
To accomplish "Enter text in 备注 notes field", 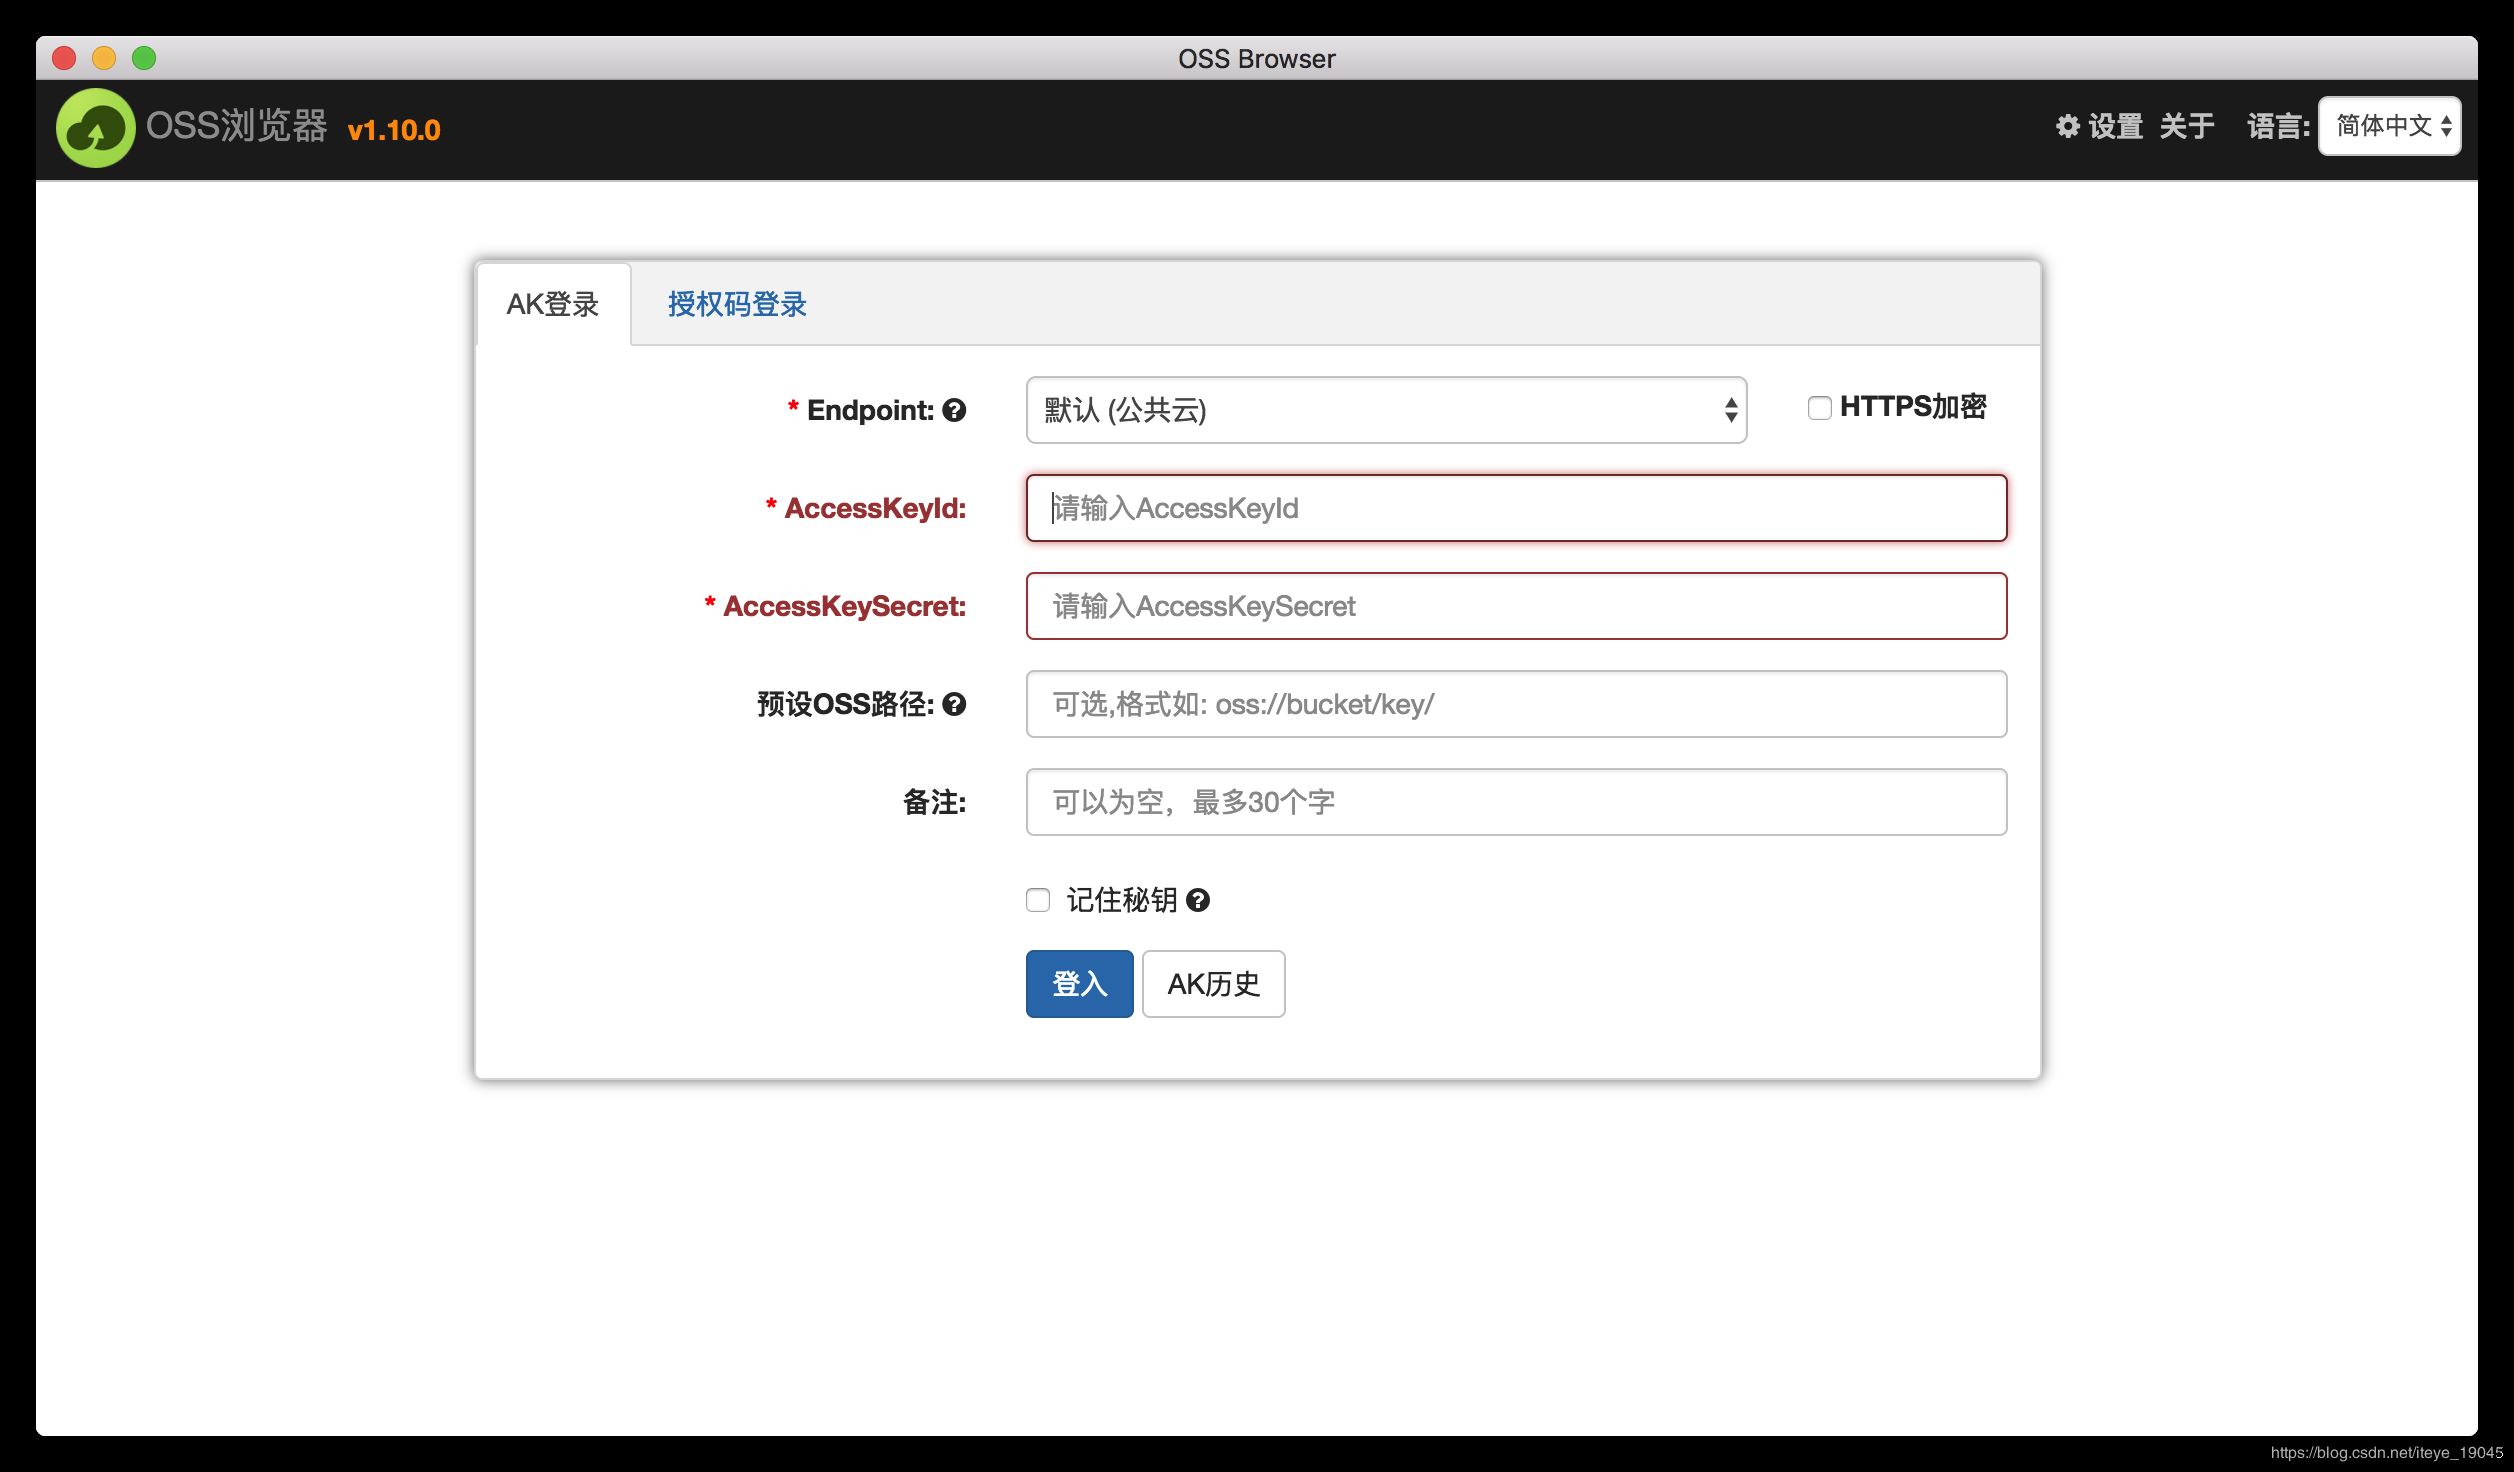I will tap(1514, 801).
